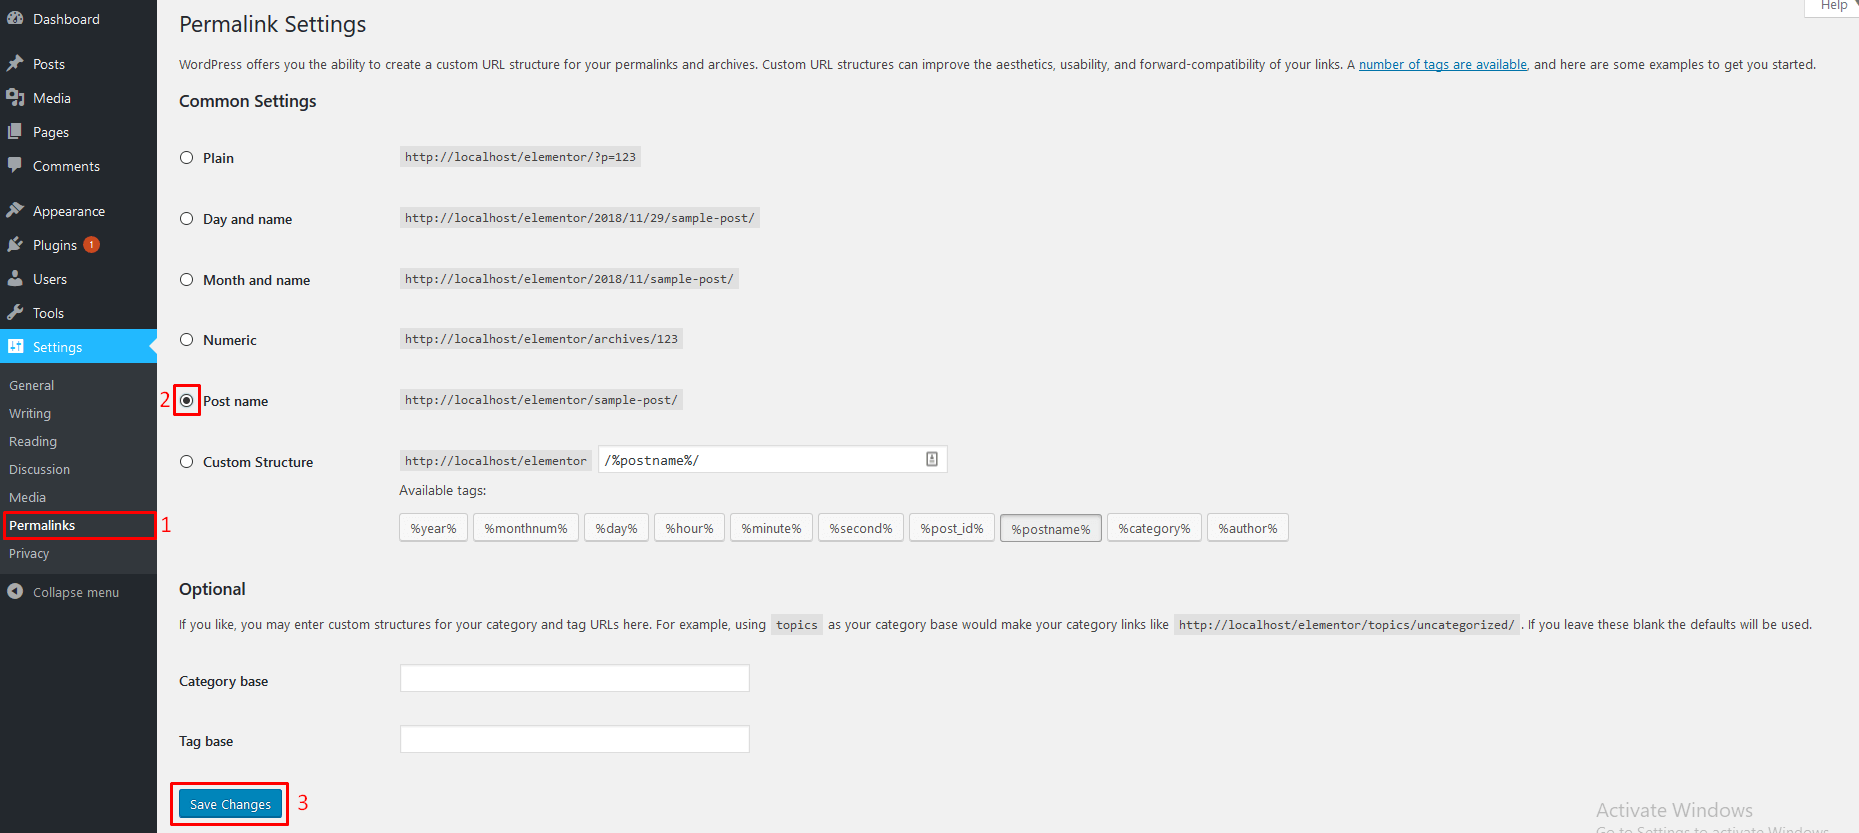Click the Pages icon in sidebar
This screenshot has height=833, width=1859.
click(15, 132)
